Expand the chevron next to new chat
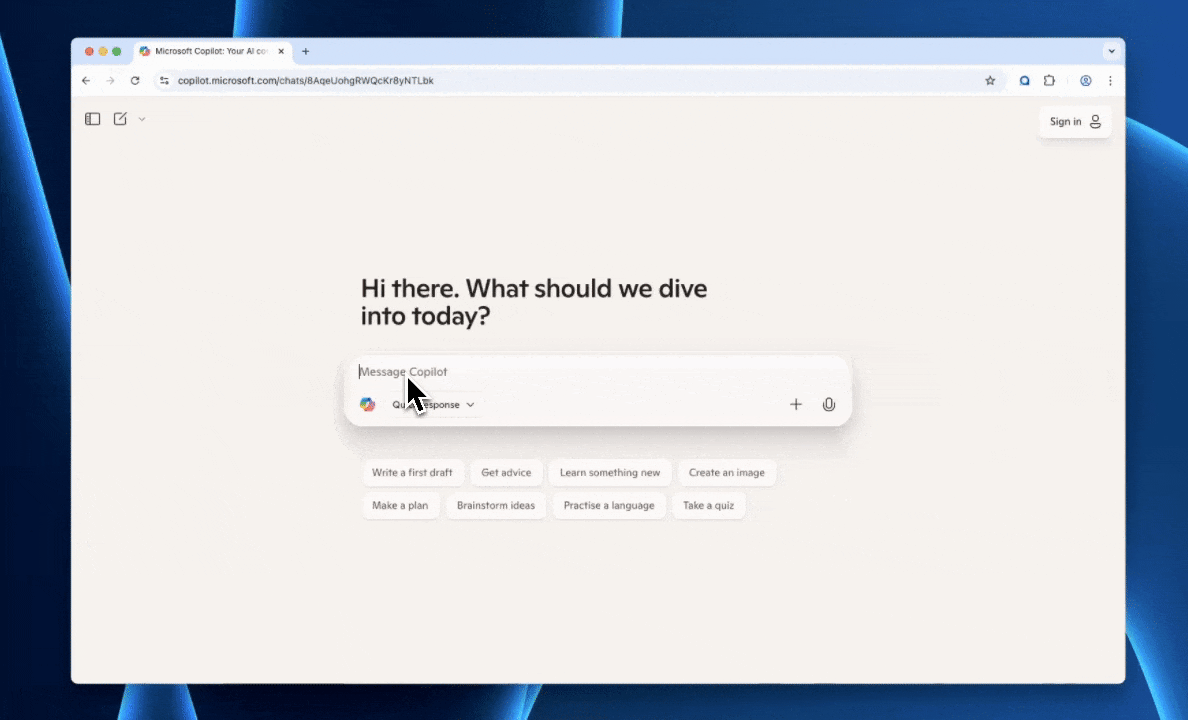 (x=142, y=119)
